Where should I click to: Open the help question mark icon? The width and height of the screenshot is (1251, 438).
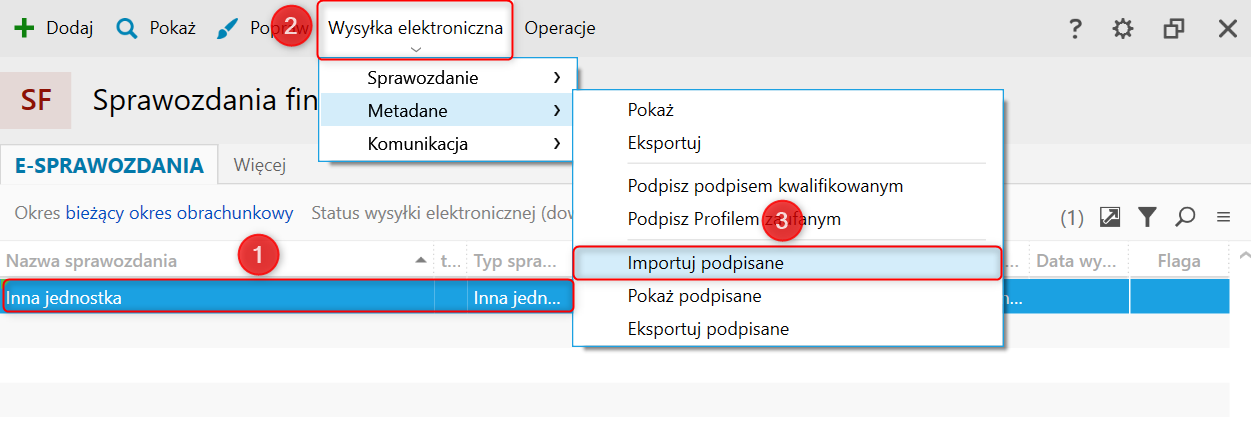click(x=1075, y=29)
